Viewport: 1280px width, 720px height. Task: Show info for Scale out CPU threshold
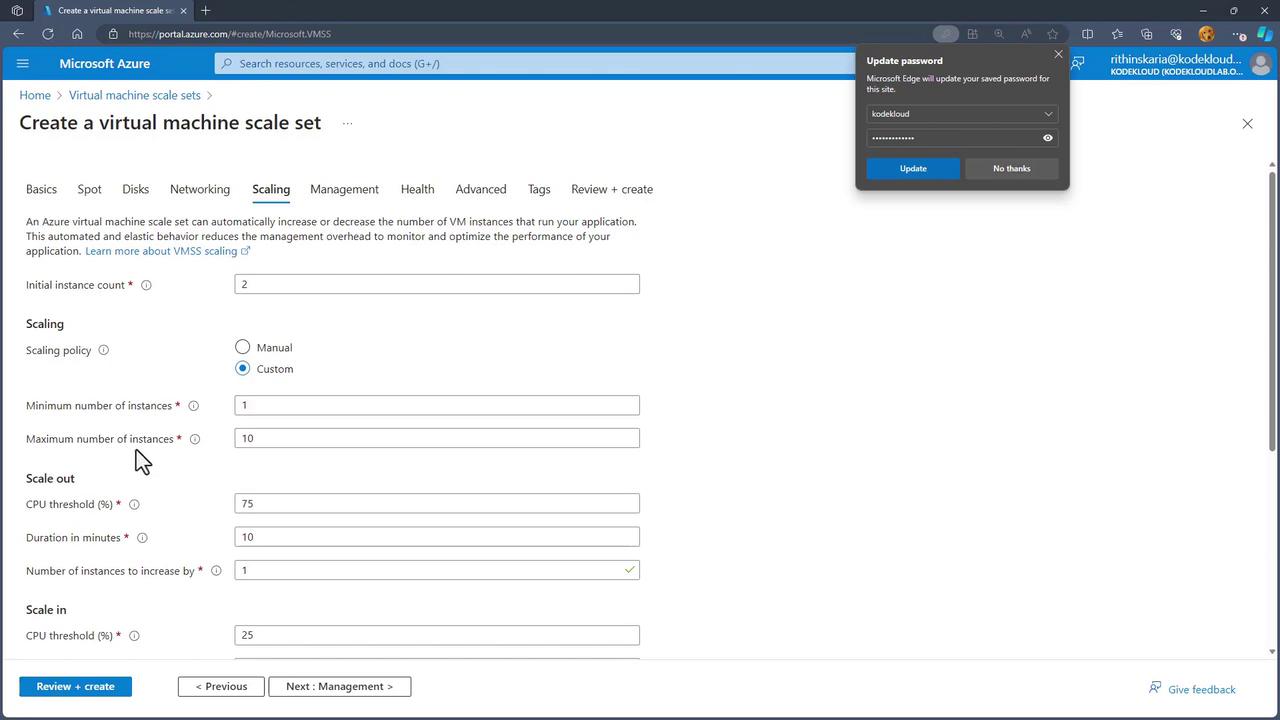[134, 504]
